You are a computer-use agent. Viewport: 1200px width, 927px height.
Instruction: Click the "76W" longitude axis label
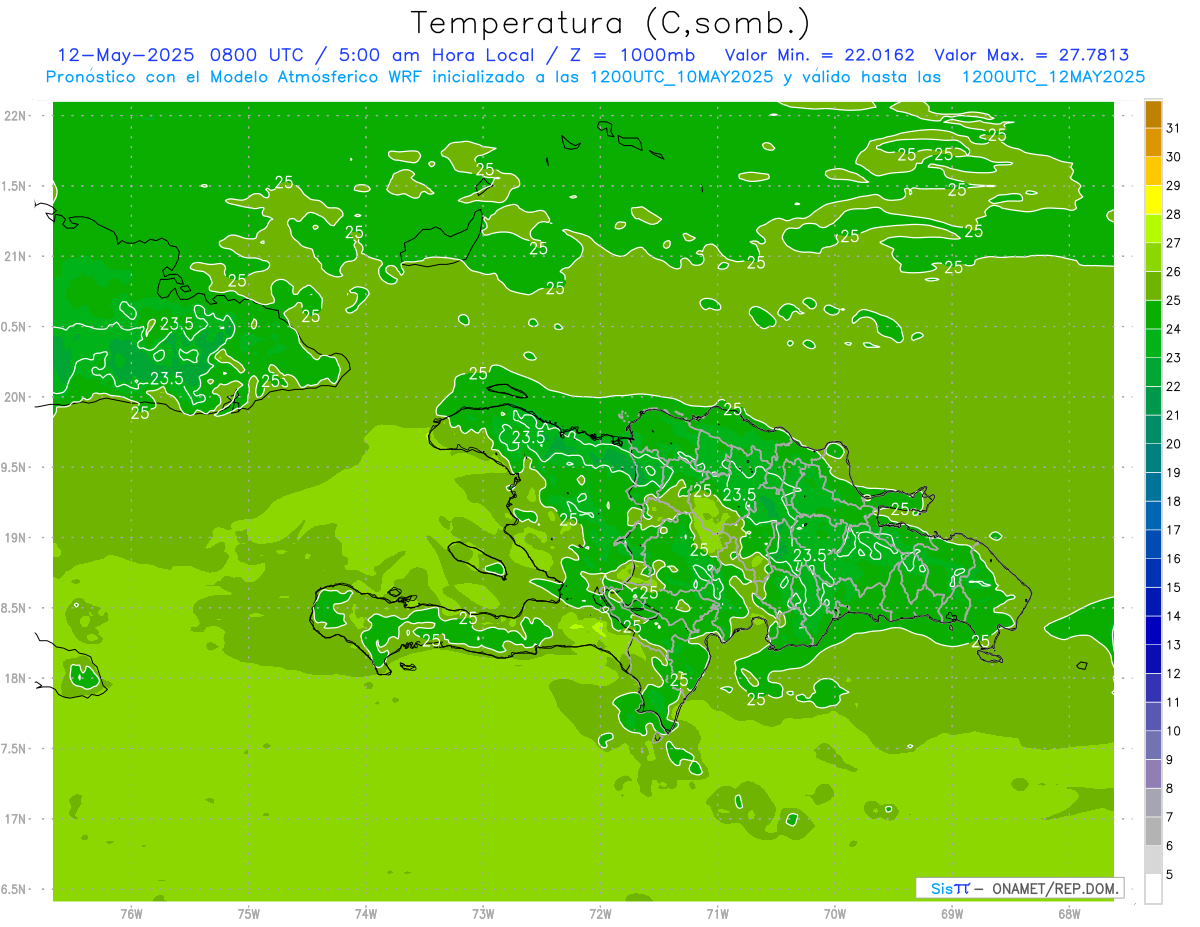coord(131,914)
